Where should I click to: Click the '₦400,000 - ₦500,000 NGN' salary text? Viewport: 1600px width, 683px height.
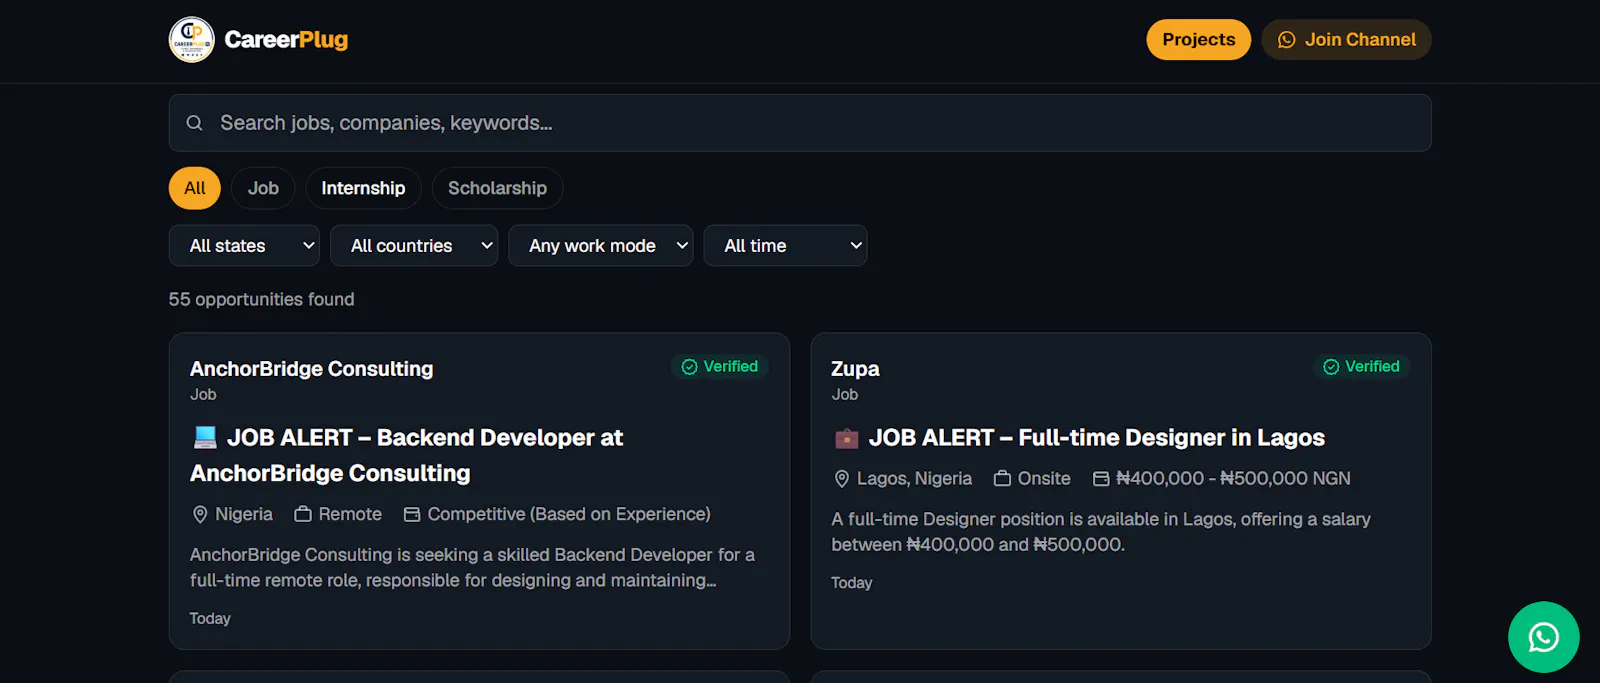[1233, 479]
